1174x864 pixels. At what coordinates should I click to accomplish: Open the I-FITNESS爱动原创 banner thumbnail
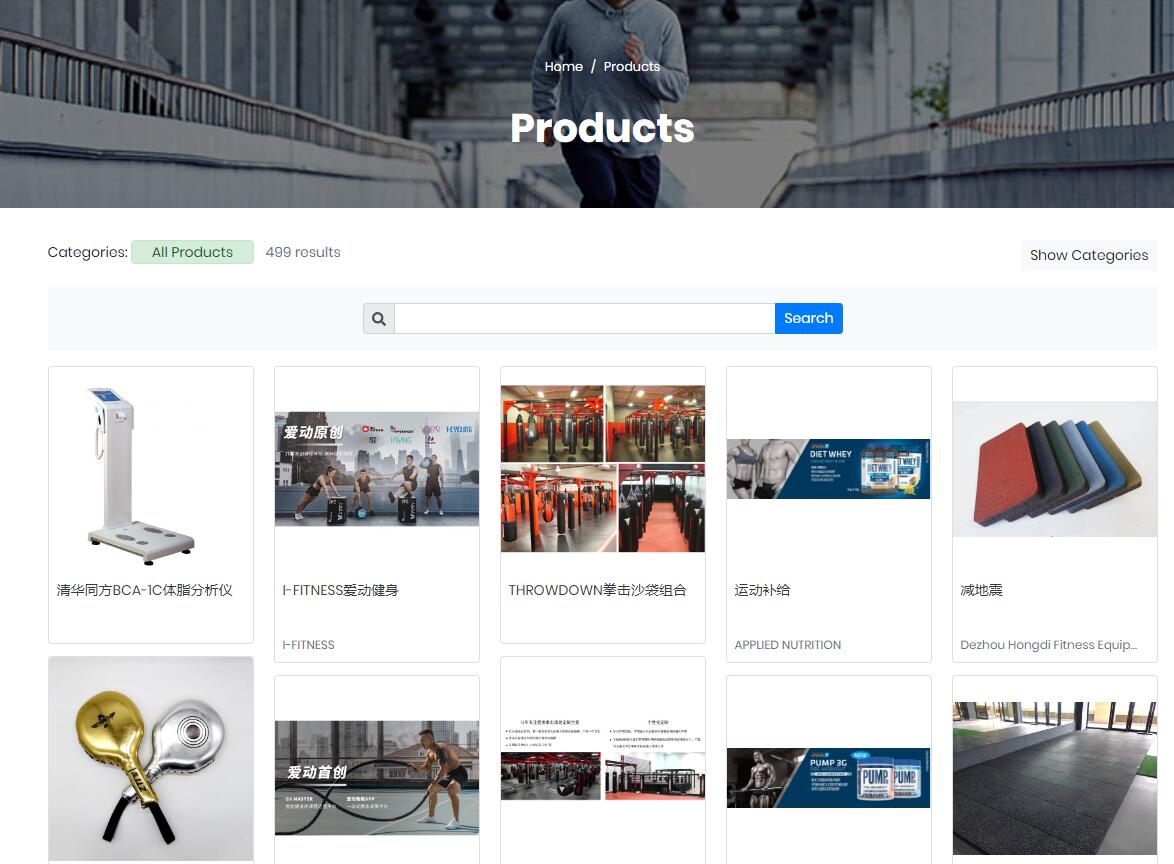(377, 469)
